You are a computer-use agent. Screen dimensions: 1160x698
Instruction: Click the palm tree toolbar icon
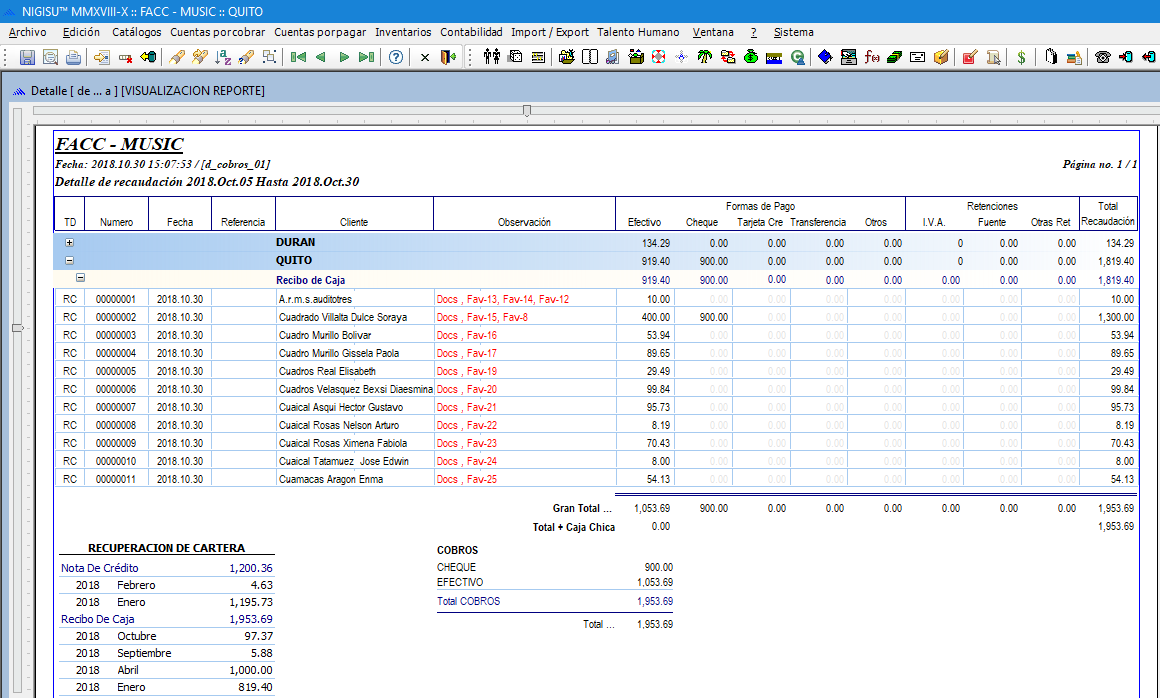click(x=705, y=57)
